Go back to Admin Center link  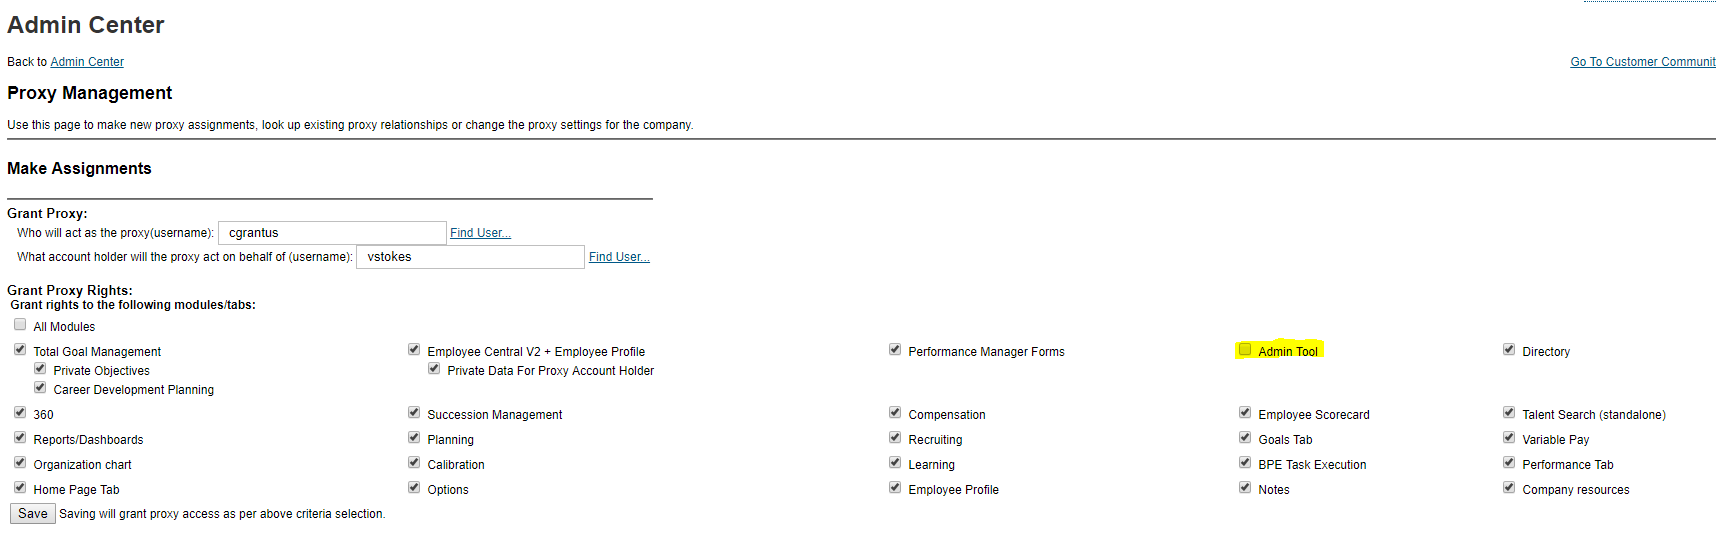click(x=87, y=62)
